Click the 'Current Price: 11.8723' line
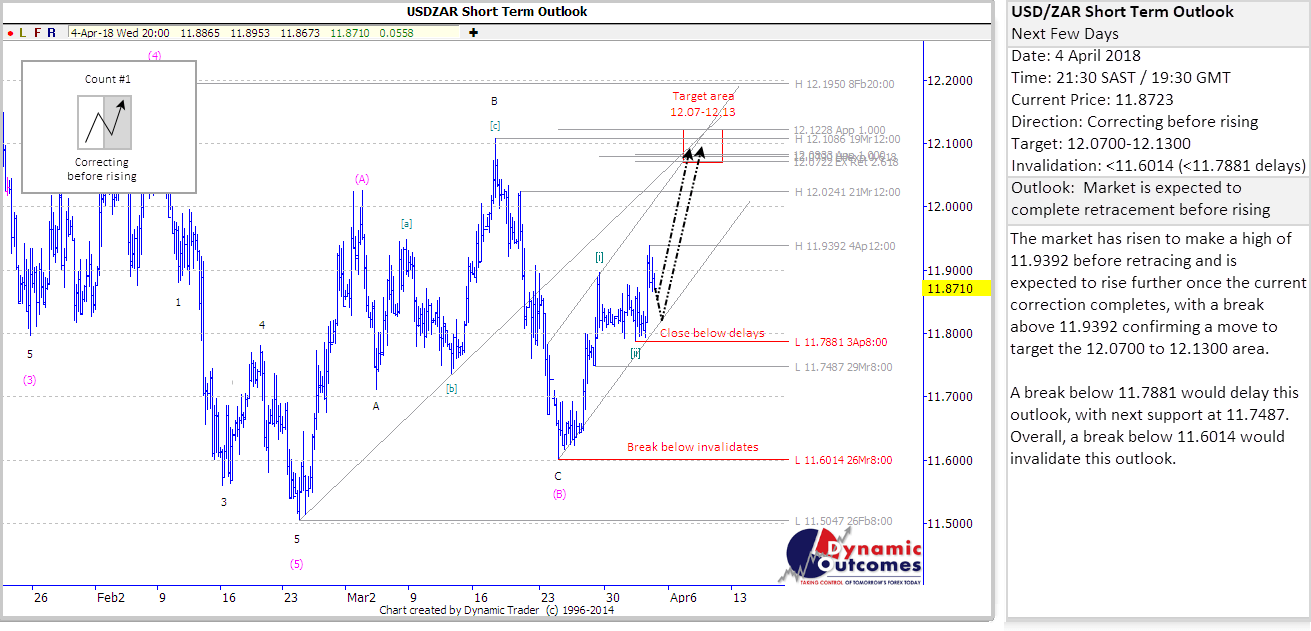The width and height of the screenshot is (1311, 631). click(1093, 100)
